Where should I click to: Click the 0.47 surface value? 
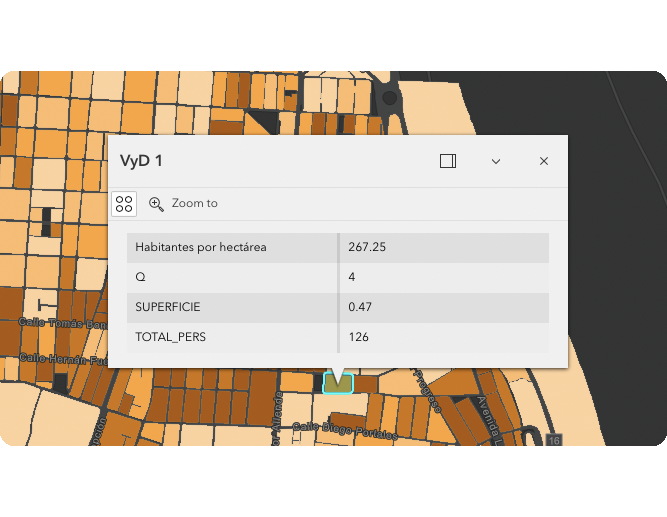point(360,307)
